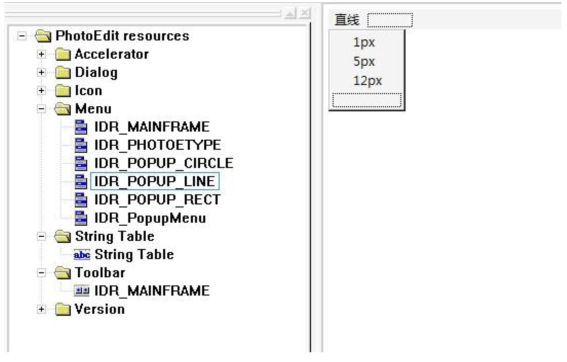
Task: Expand the Accelerator folder node
Action: pos(41,54)
